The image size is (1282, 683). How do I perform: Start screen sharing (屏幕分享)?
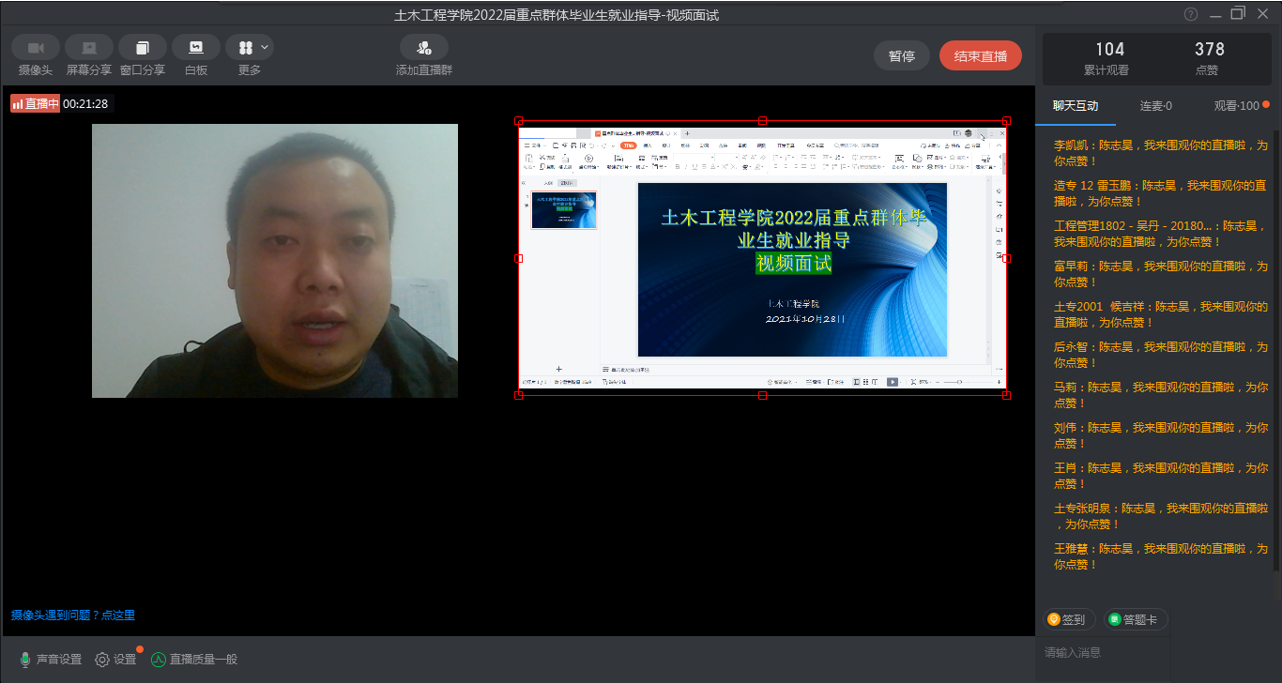[x=89, y=48]
